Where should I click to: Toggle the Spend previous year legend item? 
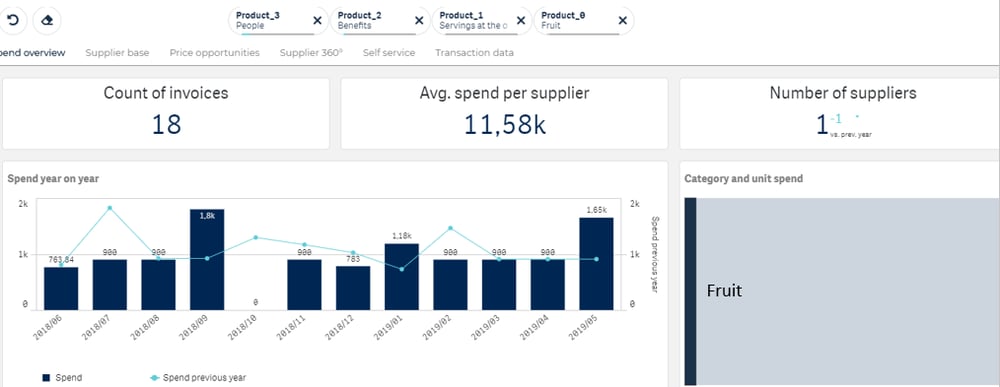tap(198, 377)
